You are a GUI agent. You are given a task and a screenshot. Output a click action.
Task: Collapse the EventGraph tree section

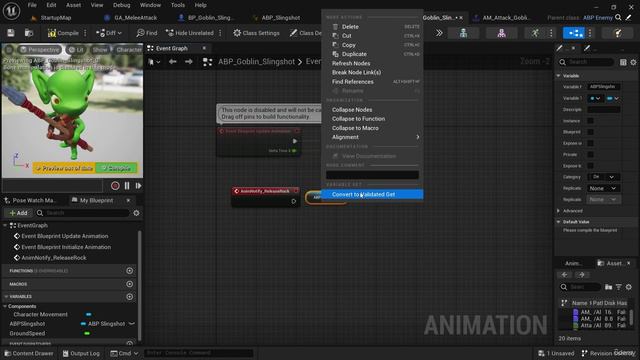pyautogui.click(x=5, y=225)
